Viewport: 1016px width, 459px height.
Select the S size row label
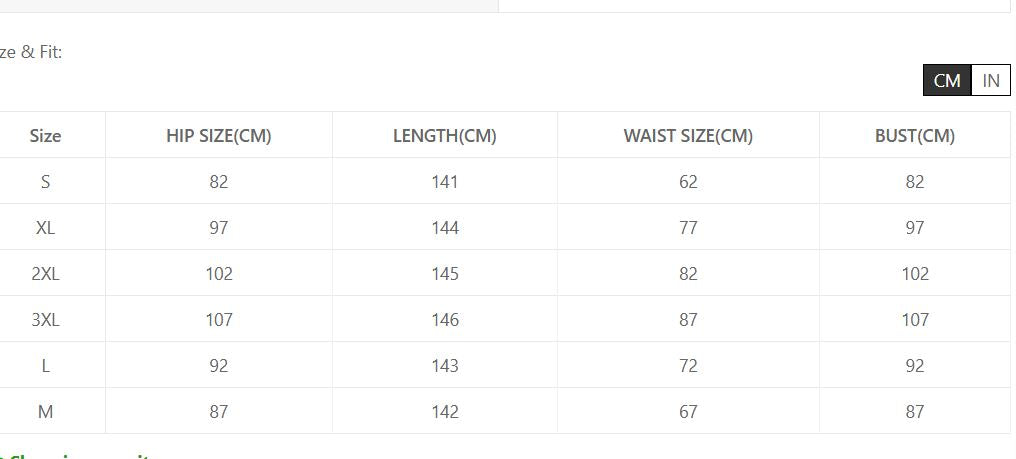[46, 182]
